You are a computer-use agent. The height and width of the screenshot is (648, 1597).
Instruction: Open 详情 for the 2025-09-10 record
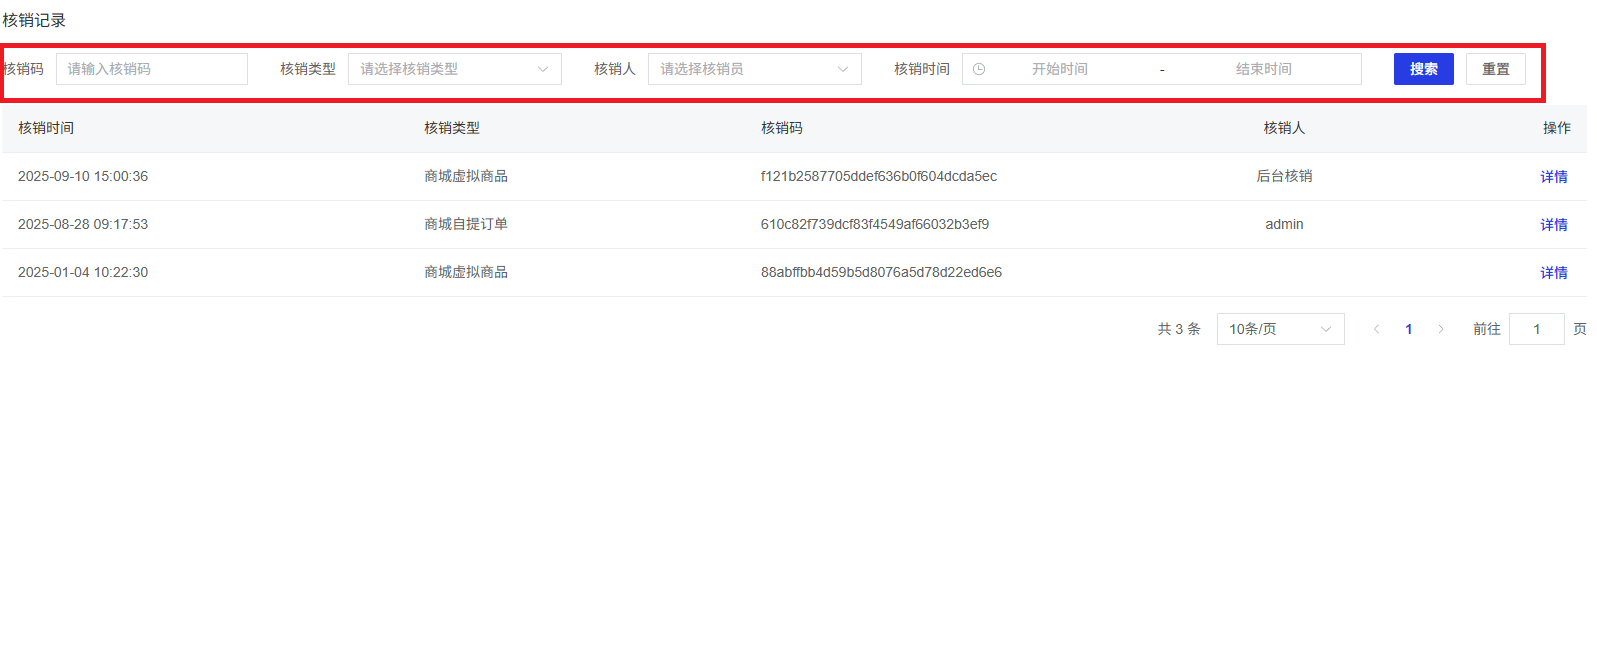[x=1553, y=177]
